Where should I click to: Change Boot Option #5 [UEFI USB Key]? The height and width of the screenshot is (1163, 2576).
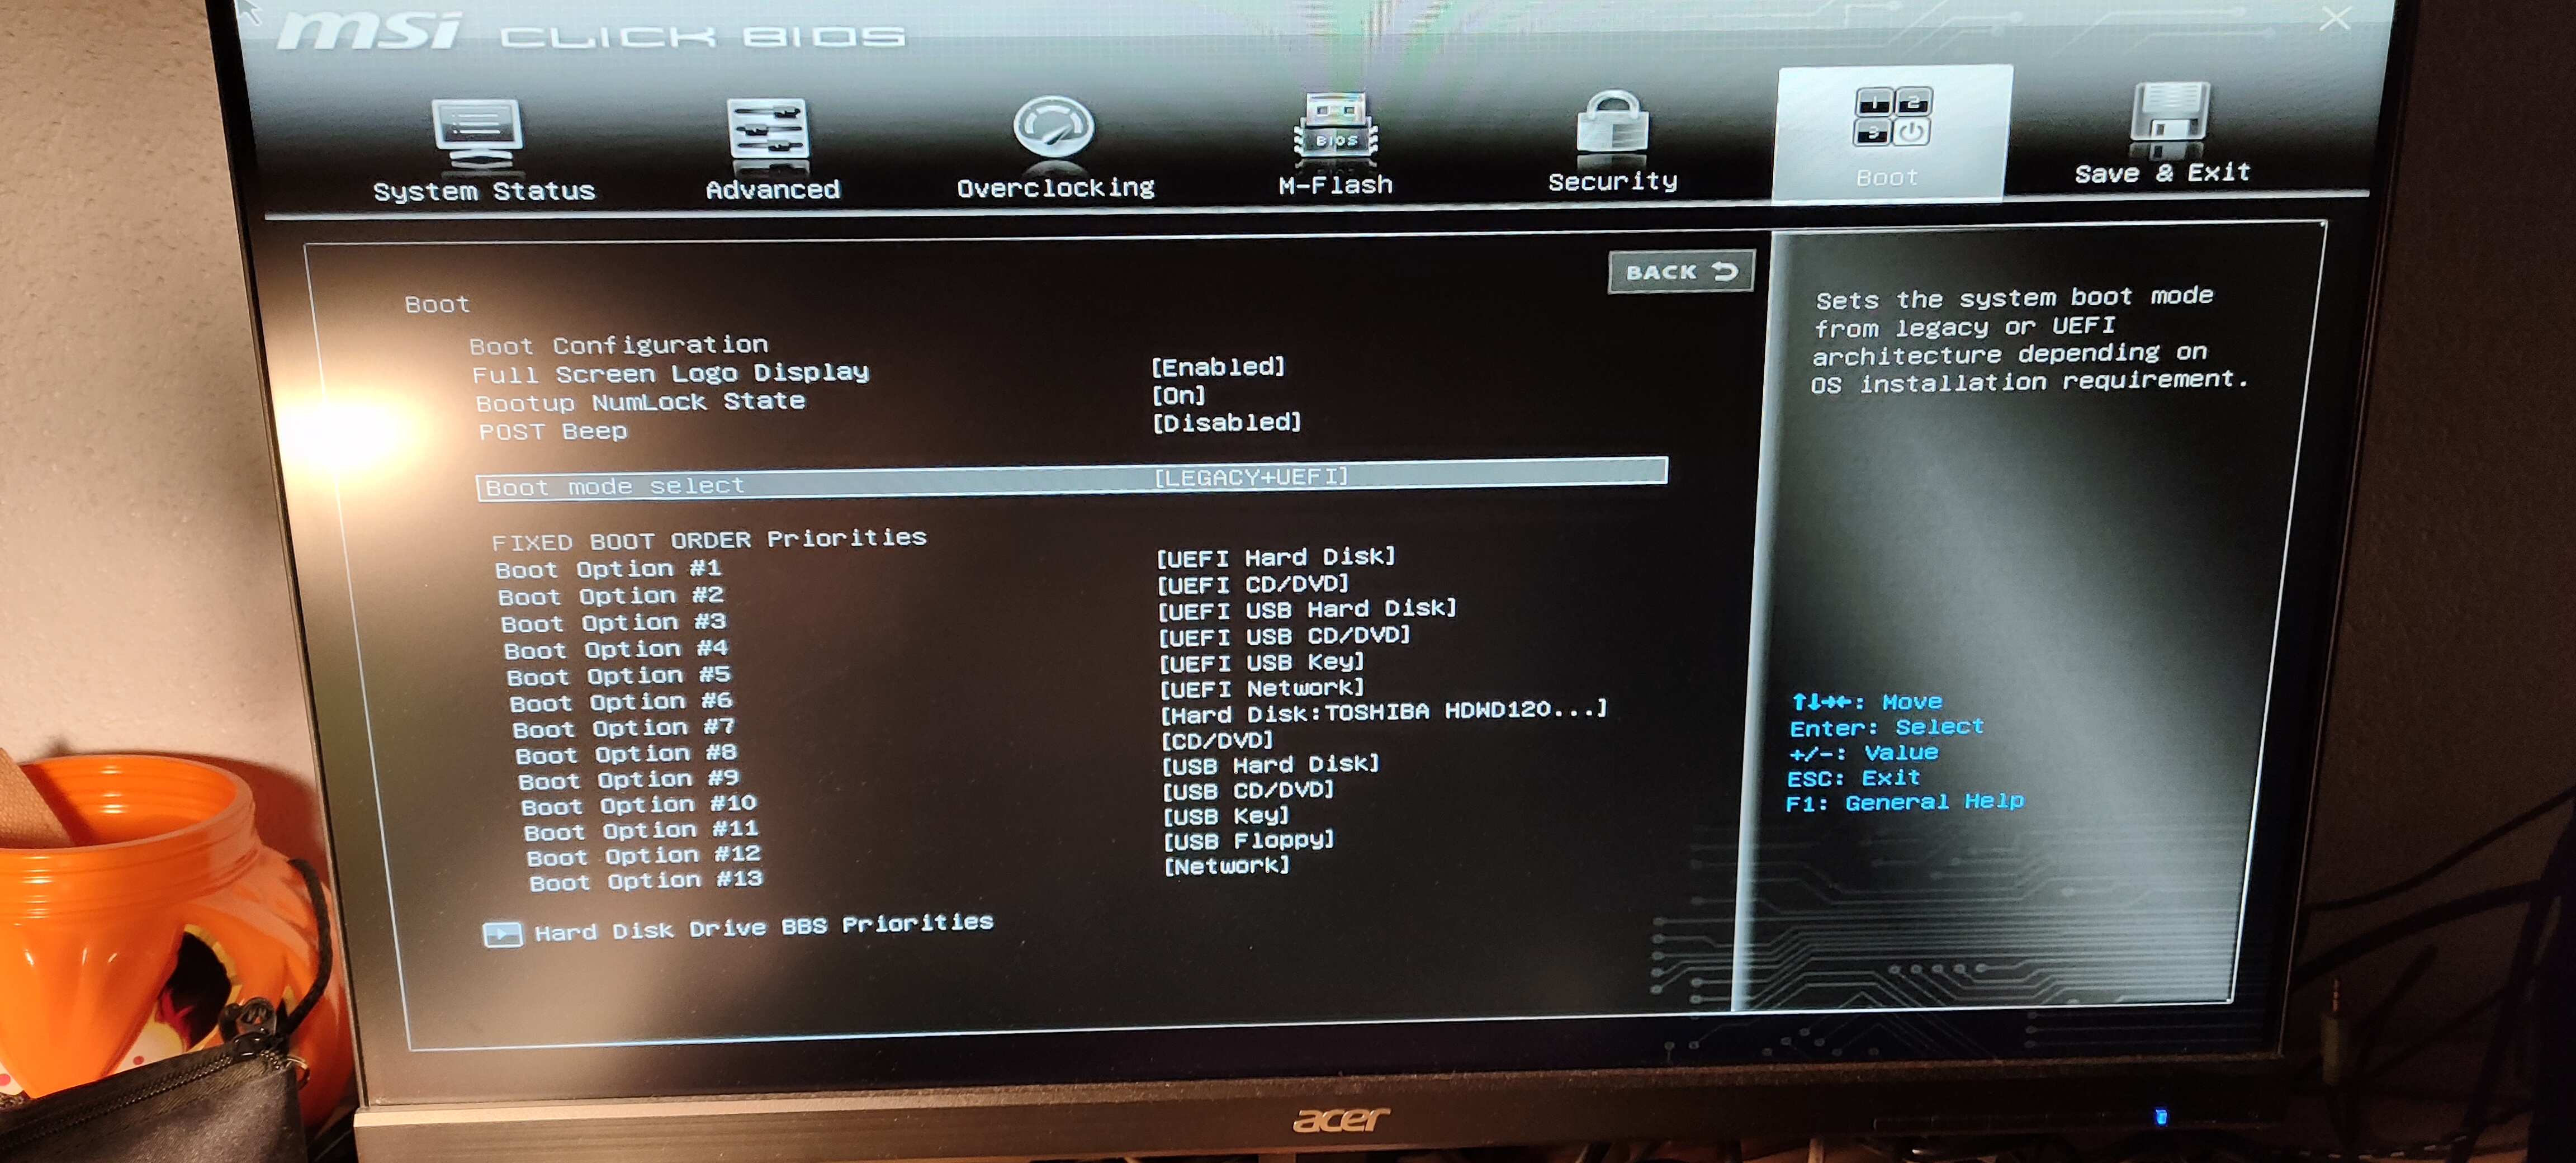pyautogui.click(x=1262, y=662)
